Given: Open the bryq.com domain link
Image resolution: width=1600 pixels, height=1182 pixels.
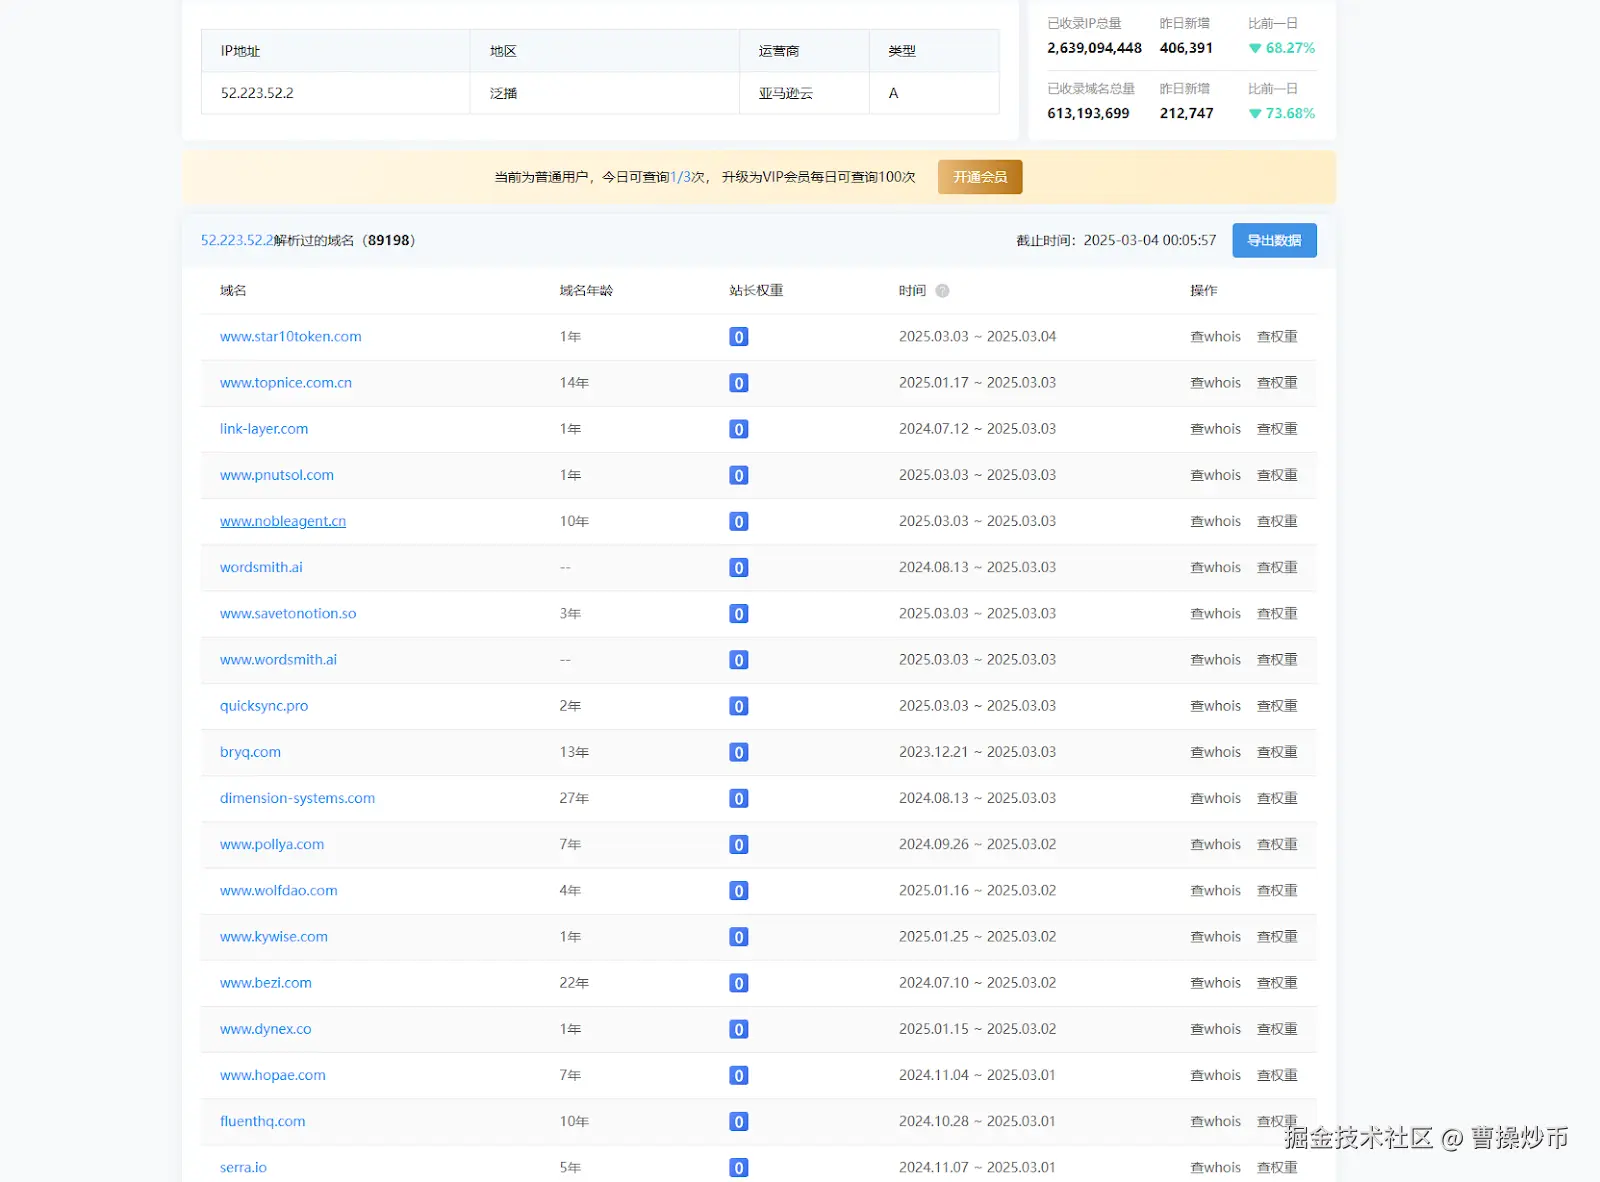Looking at the screenshot, I should 250,752.
